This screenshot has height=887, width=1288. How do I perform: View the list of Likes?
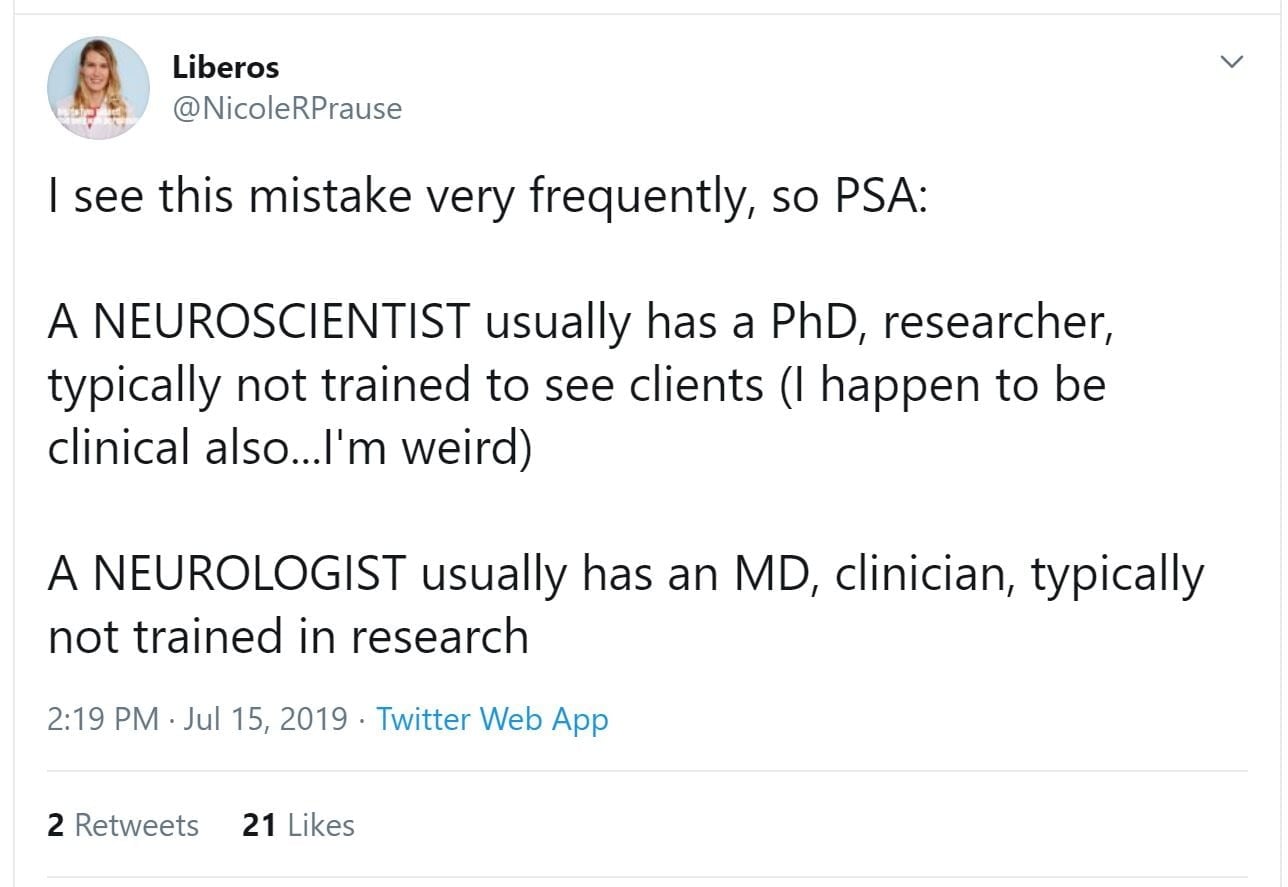[320, 825]
